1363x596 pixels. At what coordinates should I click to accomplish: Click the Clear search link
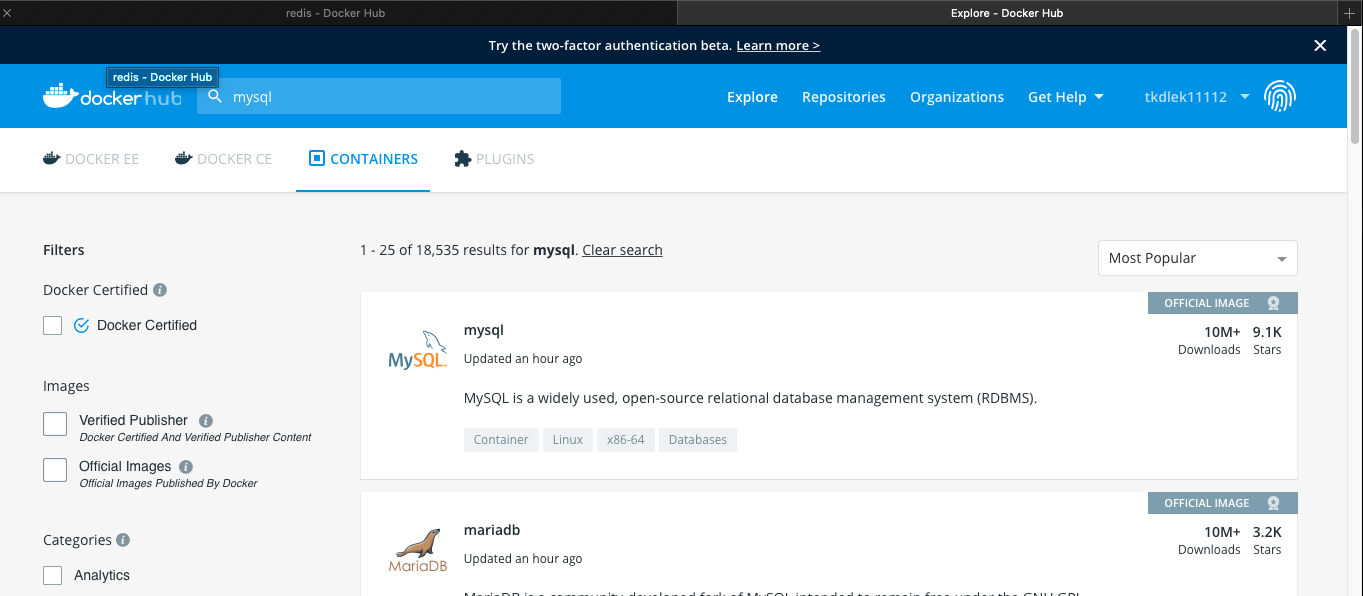tap(622, 250)
